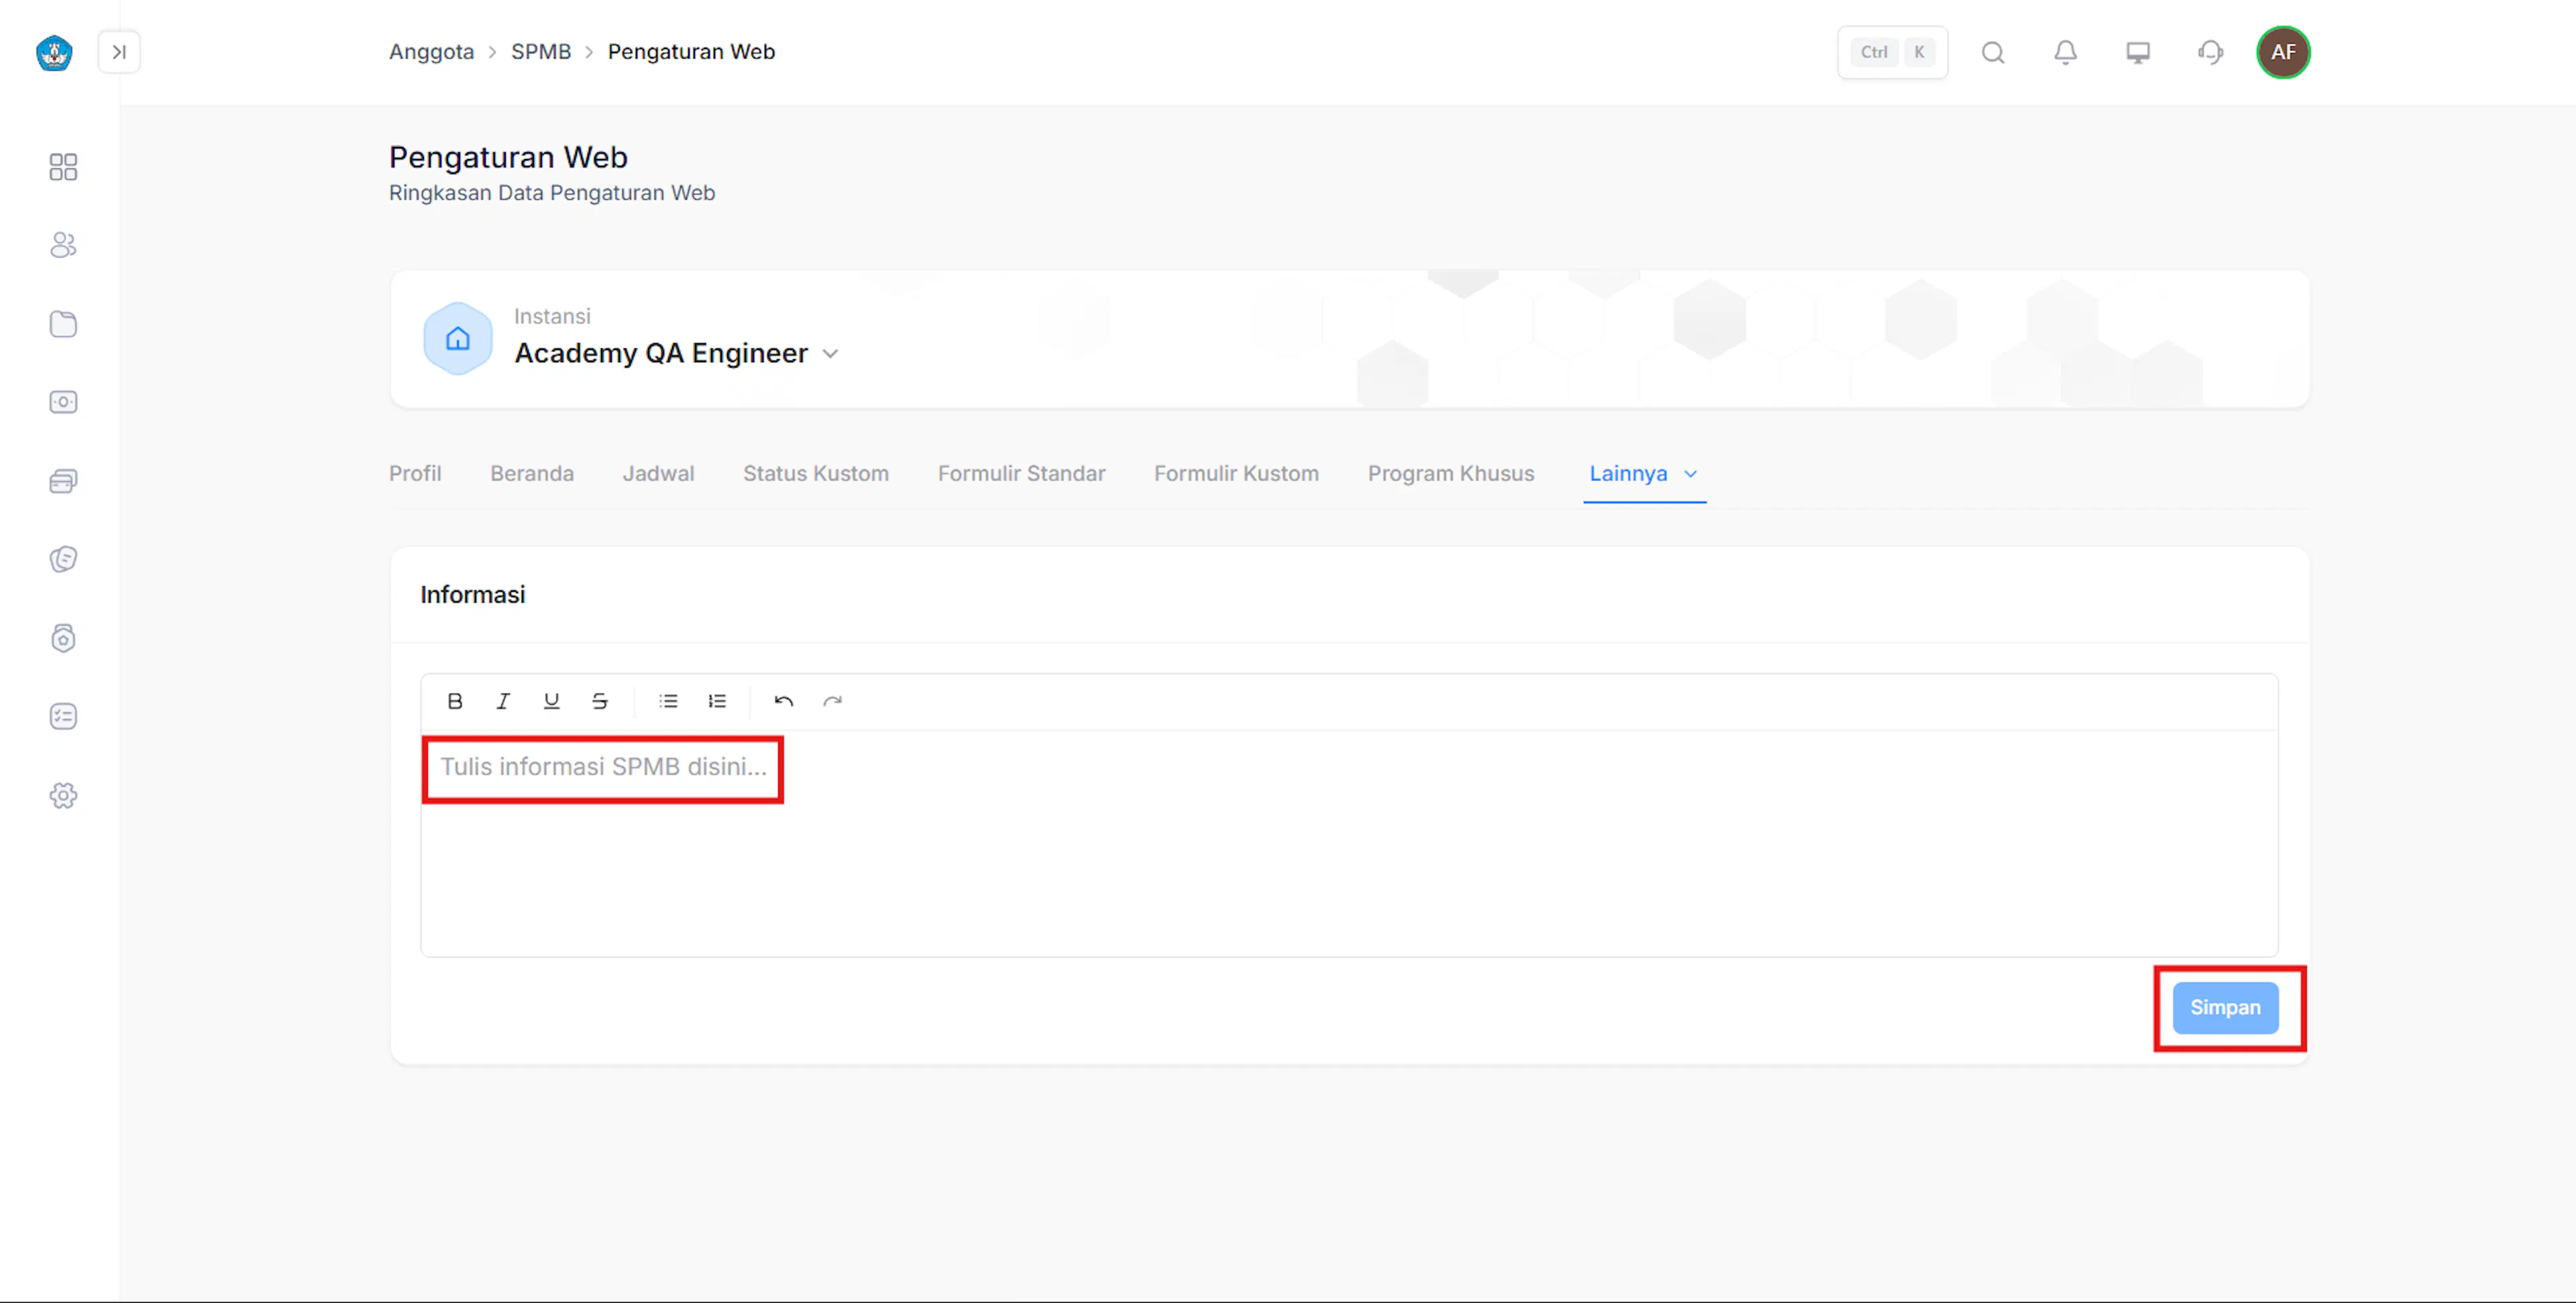Switch to the Beranda tab
The image size is (2576, 1303).
click(x=532, y=473)
